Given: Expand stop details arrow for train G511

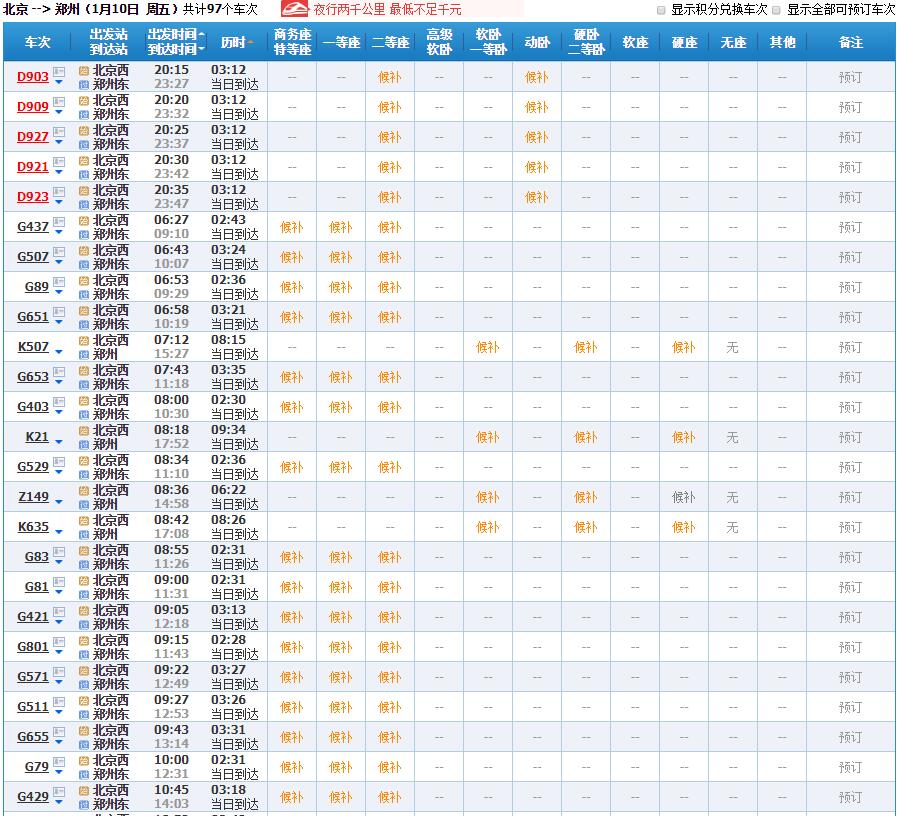Looking at the screenshot, I should tap(59, 713).
